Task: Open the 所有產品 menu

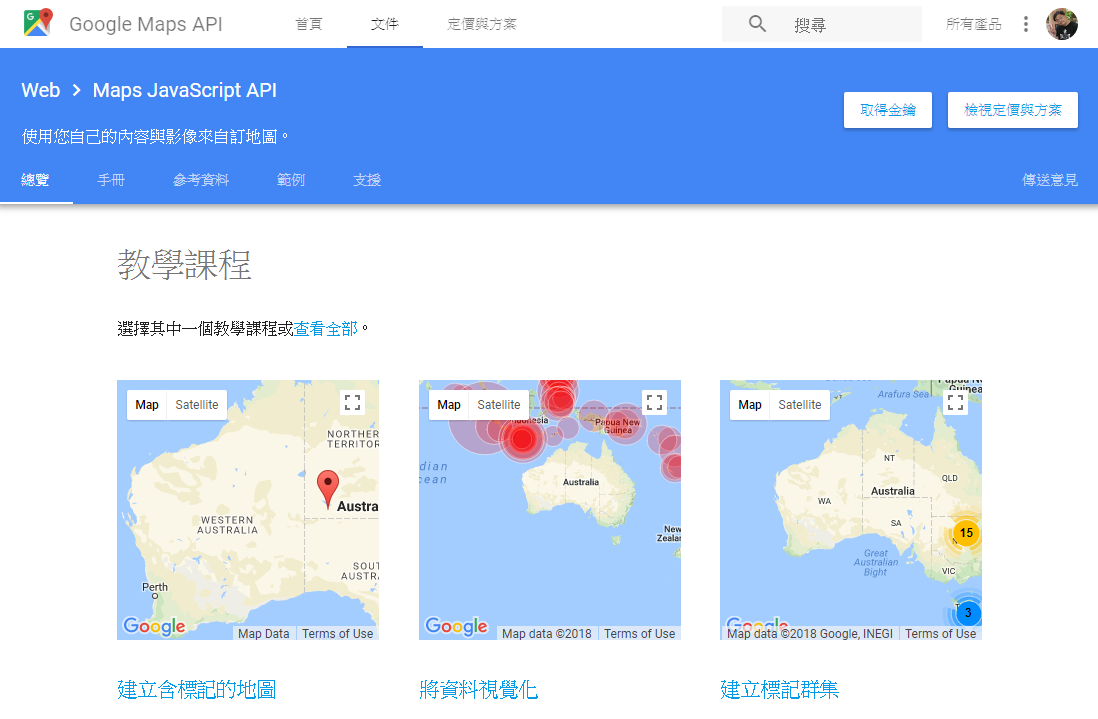Action: (x=973, y=24)
